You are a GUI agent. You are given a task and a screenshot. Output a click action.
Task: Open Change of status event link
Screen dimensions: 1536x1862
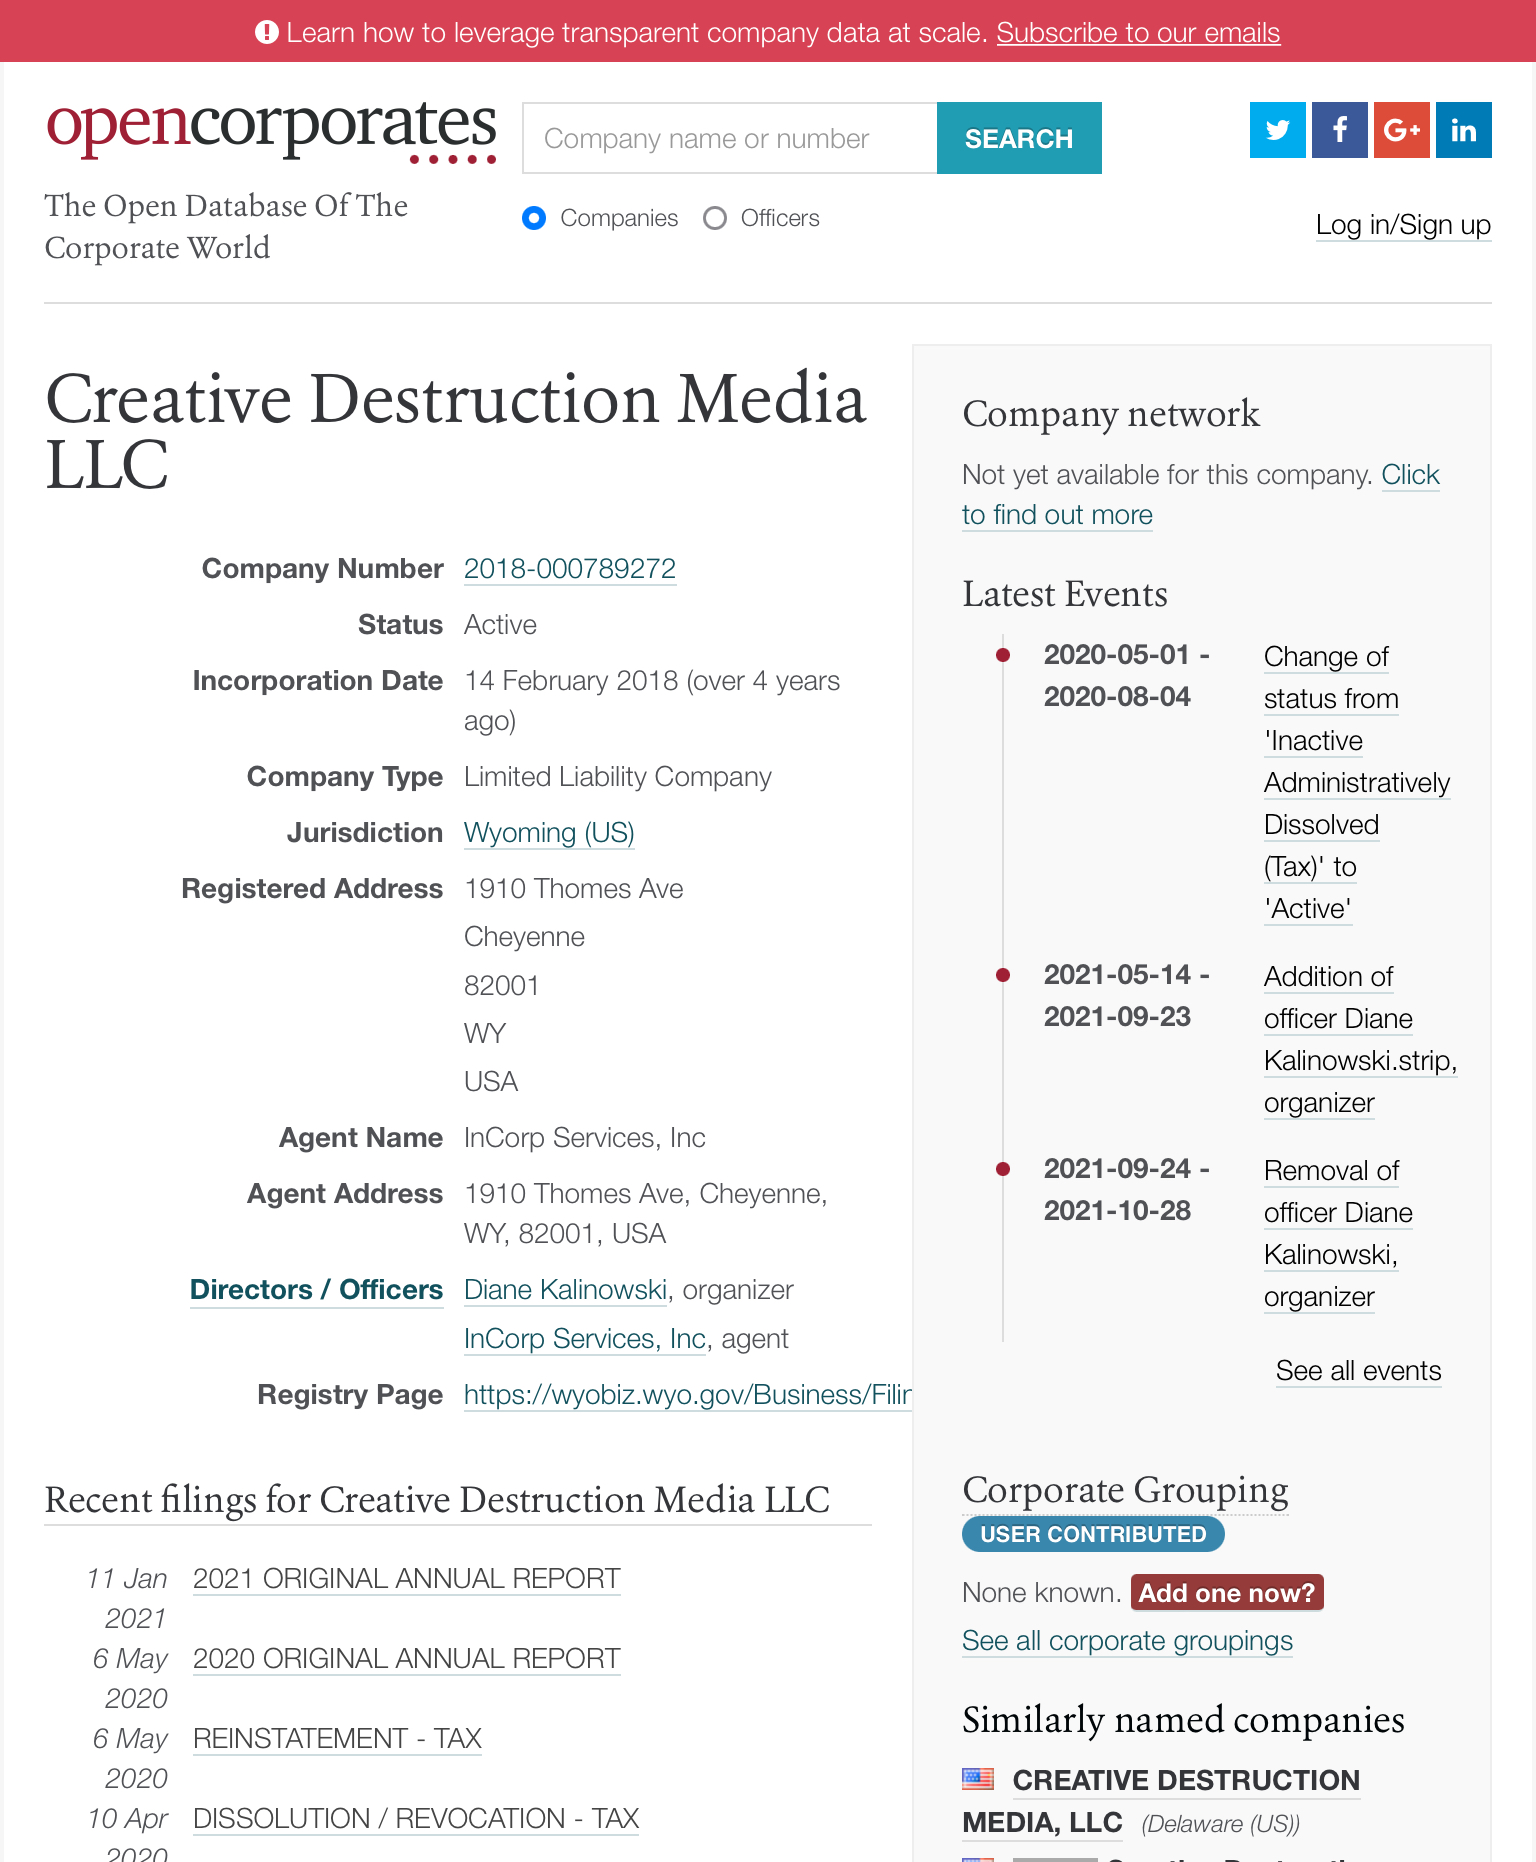1357,782
